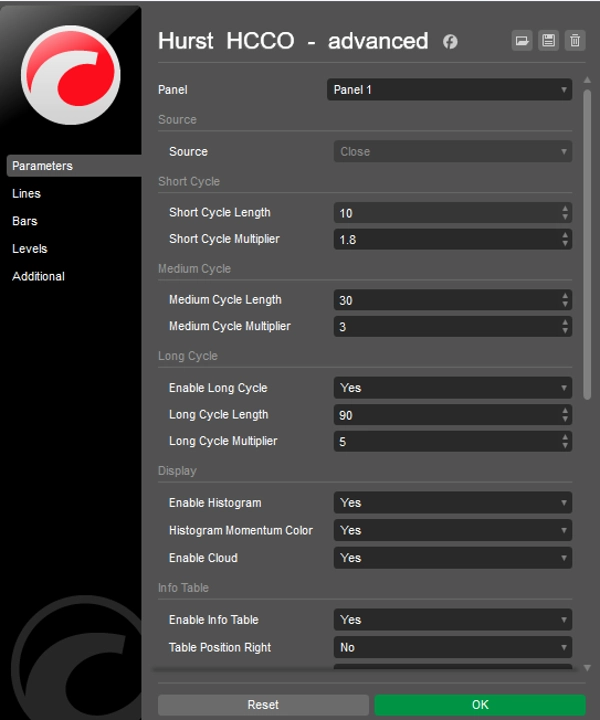Increase Medium Cycle Multiplier with up arrow
Image resolution: width=600 pixels, height=720 pixels.
565,322
